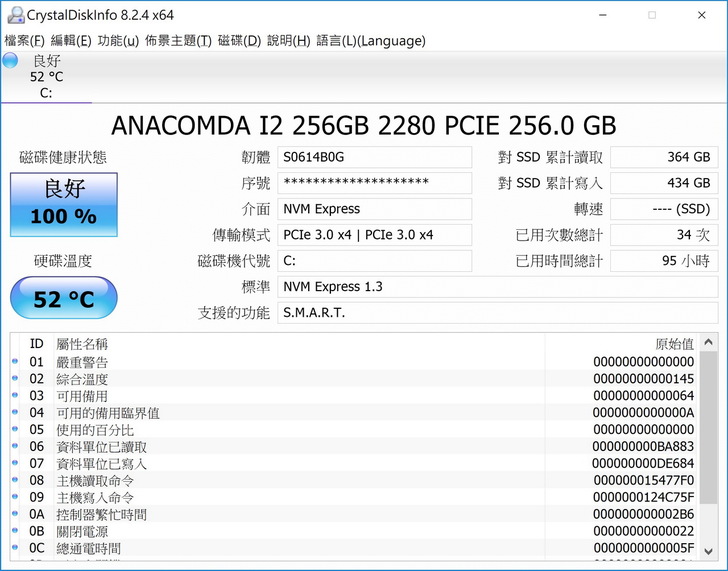Click the status dot beside 主機讀取命令 row
The image size is (728, 571).
point(15,481)
